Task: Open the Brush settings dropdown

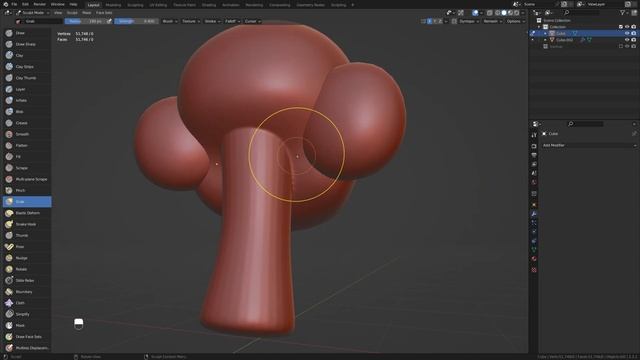Action: [170, 21]
